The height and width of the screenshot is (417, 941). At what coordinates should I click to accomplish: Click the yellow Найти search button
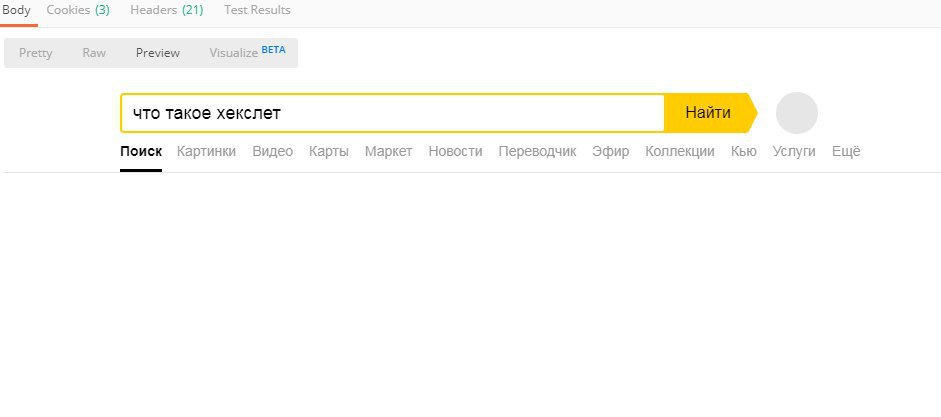pos(710,113)
